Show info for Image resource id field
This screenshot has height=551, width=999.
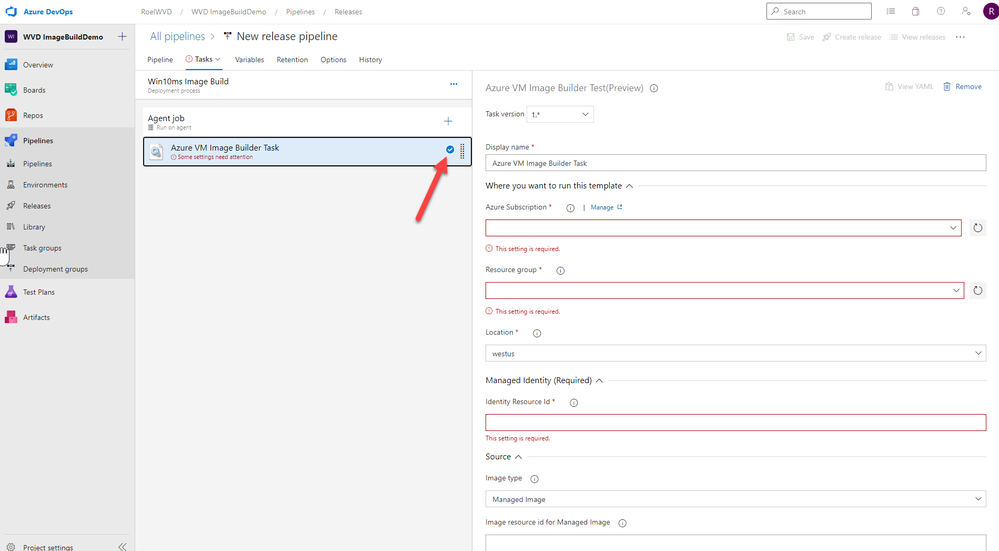[x=622, y=523]
